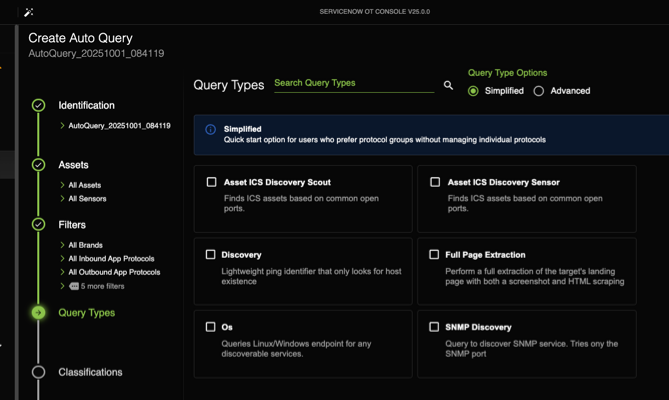669x400 pixels.
Task: Select the Advanced radio button
Action: tap(539, 91)
